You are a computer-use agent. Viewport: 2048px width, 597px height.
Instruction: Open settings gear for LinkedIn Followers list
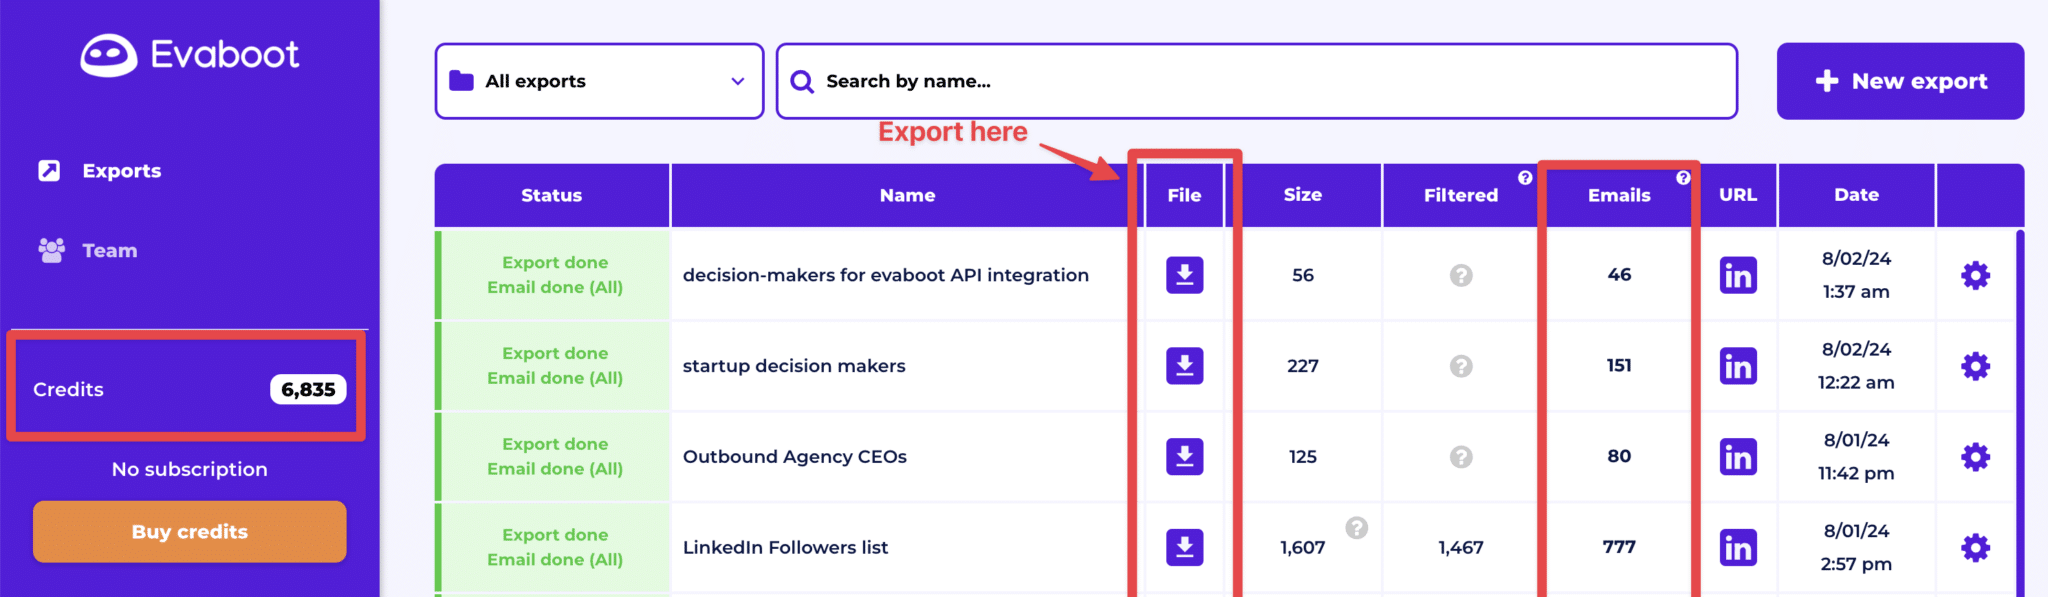pyautogui.click(x=1975, y=547)
